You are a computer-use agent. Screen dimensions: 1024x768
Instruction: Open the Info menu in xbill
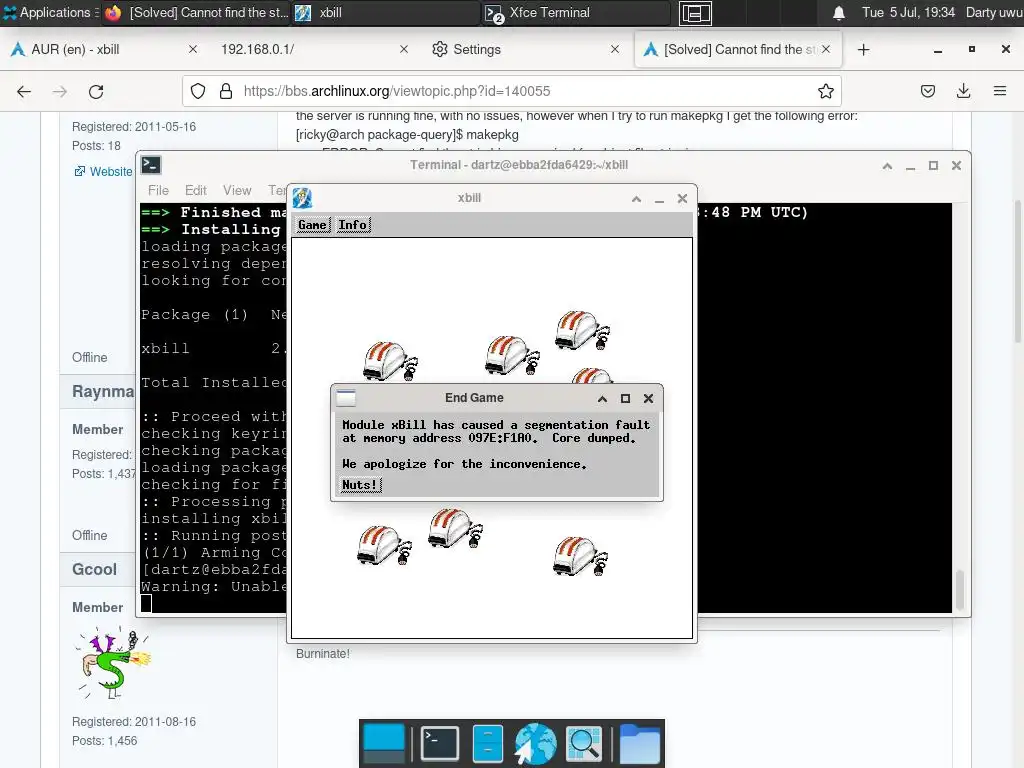(353, 225)
